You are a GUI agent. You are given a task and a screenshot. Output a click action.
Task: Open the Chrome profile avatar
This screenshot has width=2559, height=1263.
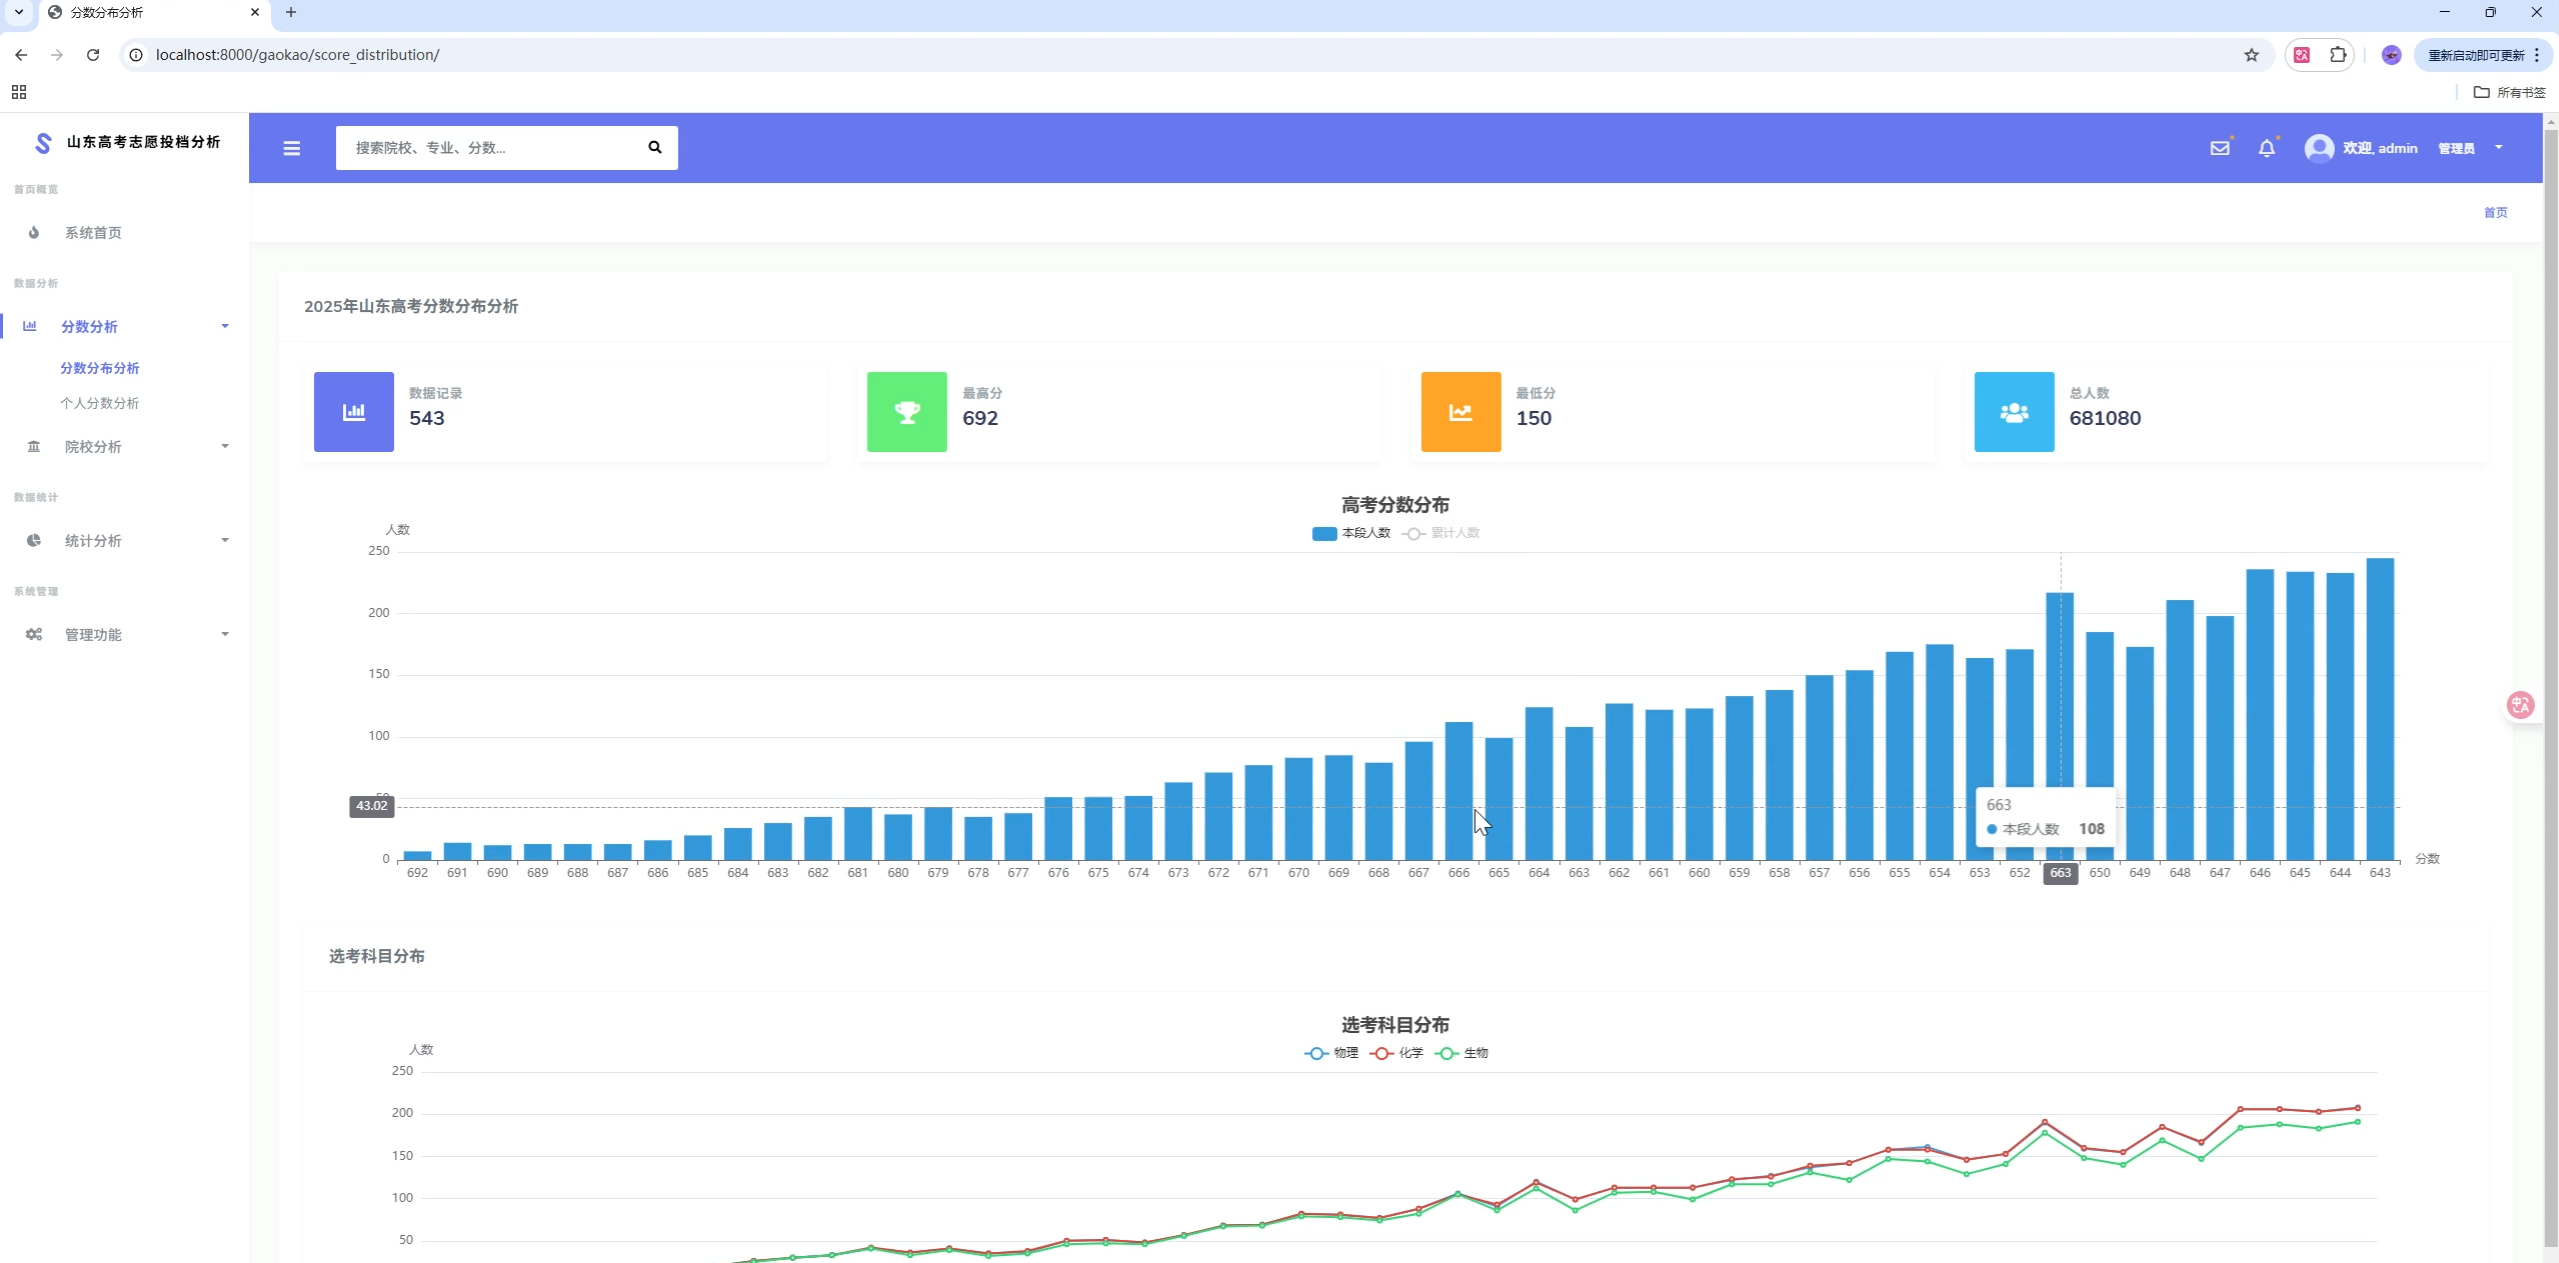[2391, 55]
